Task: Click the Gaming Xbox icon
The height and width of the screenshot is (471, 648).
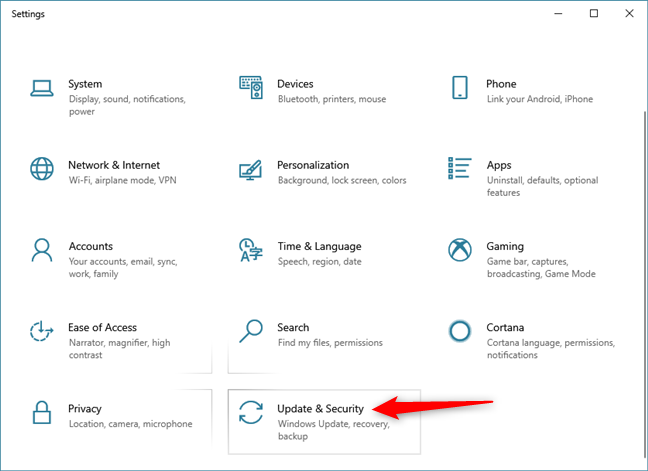Action: (x=459, y=249)
